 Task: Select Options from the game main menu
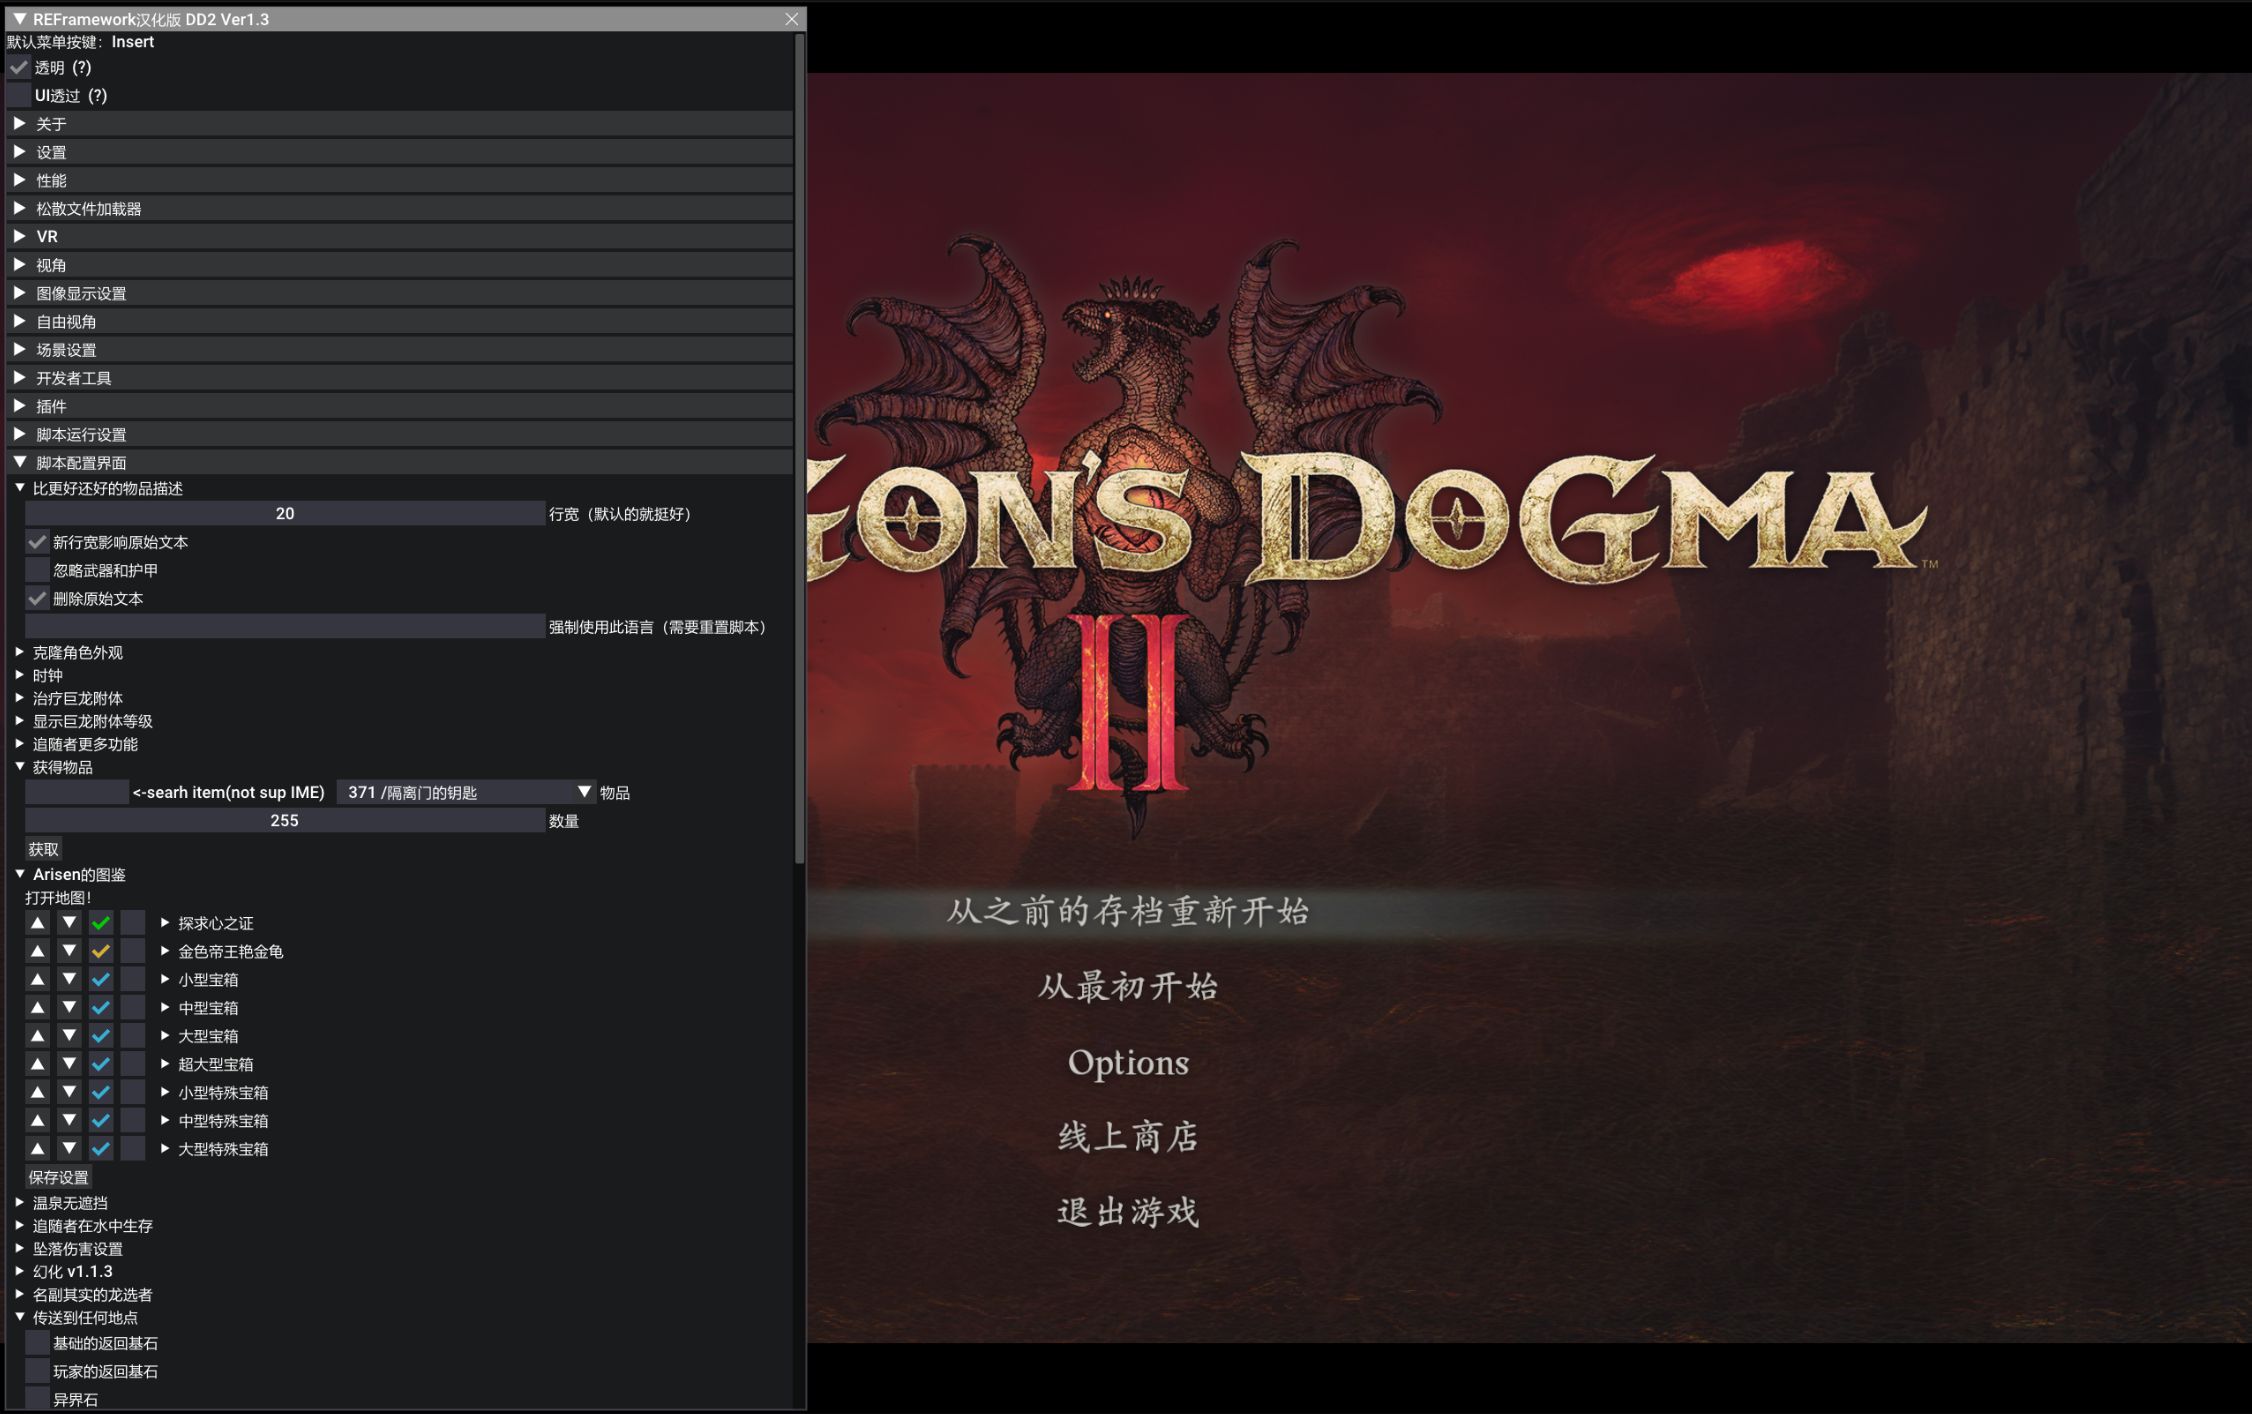click(1128, 1062)
